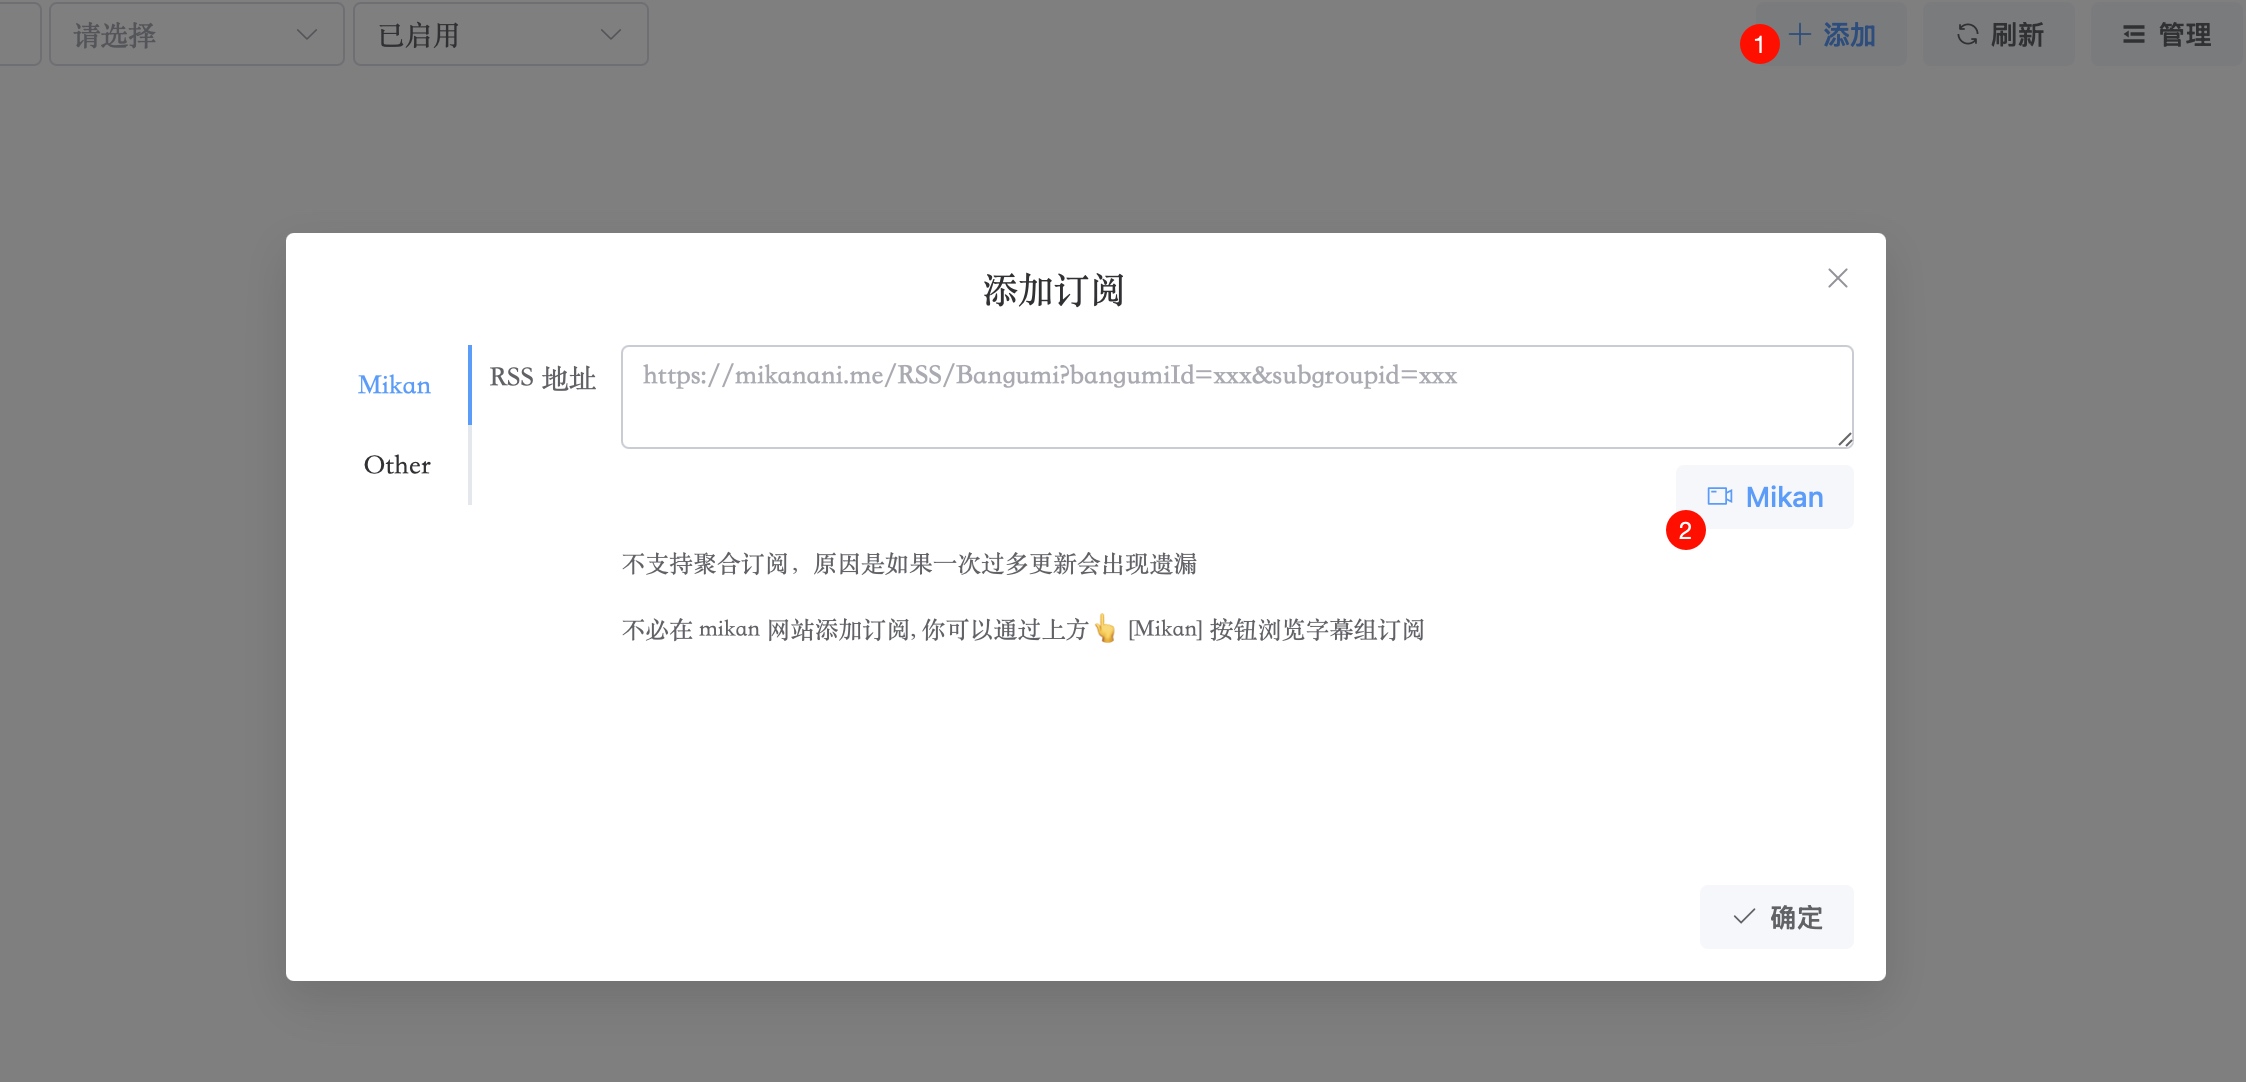Click the Mikan browse button

click(x=1765, y=495)
